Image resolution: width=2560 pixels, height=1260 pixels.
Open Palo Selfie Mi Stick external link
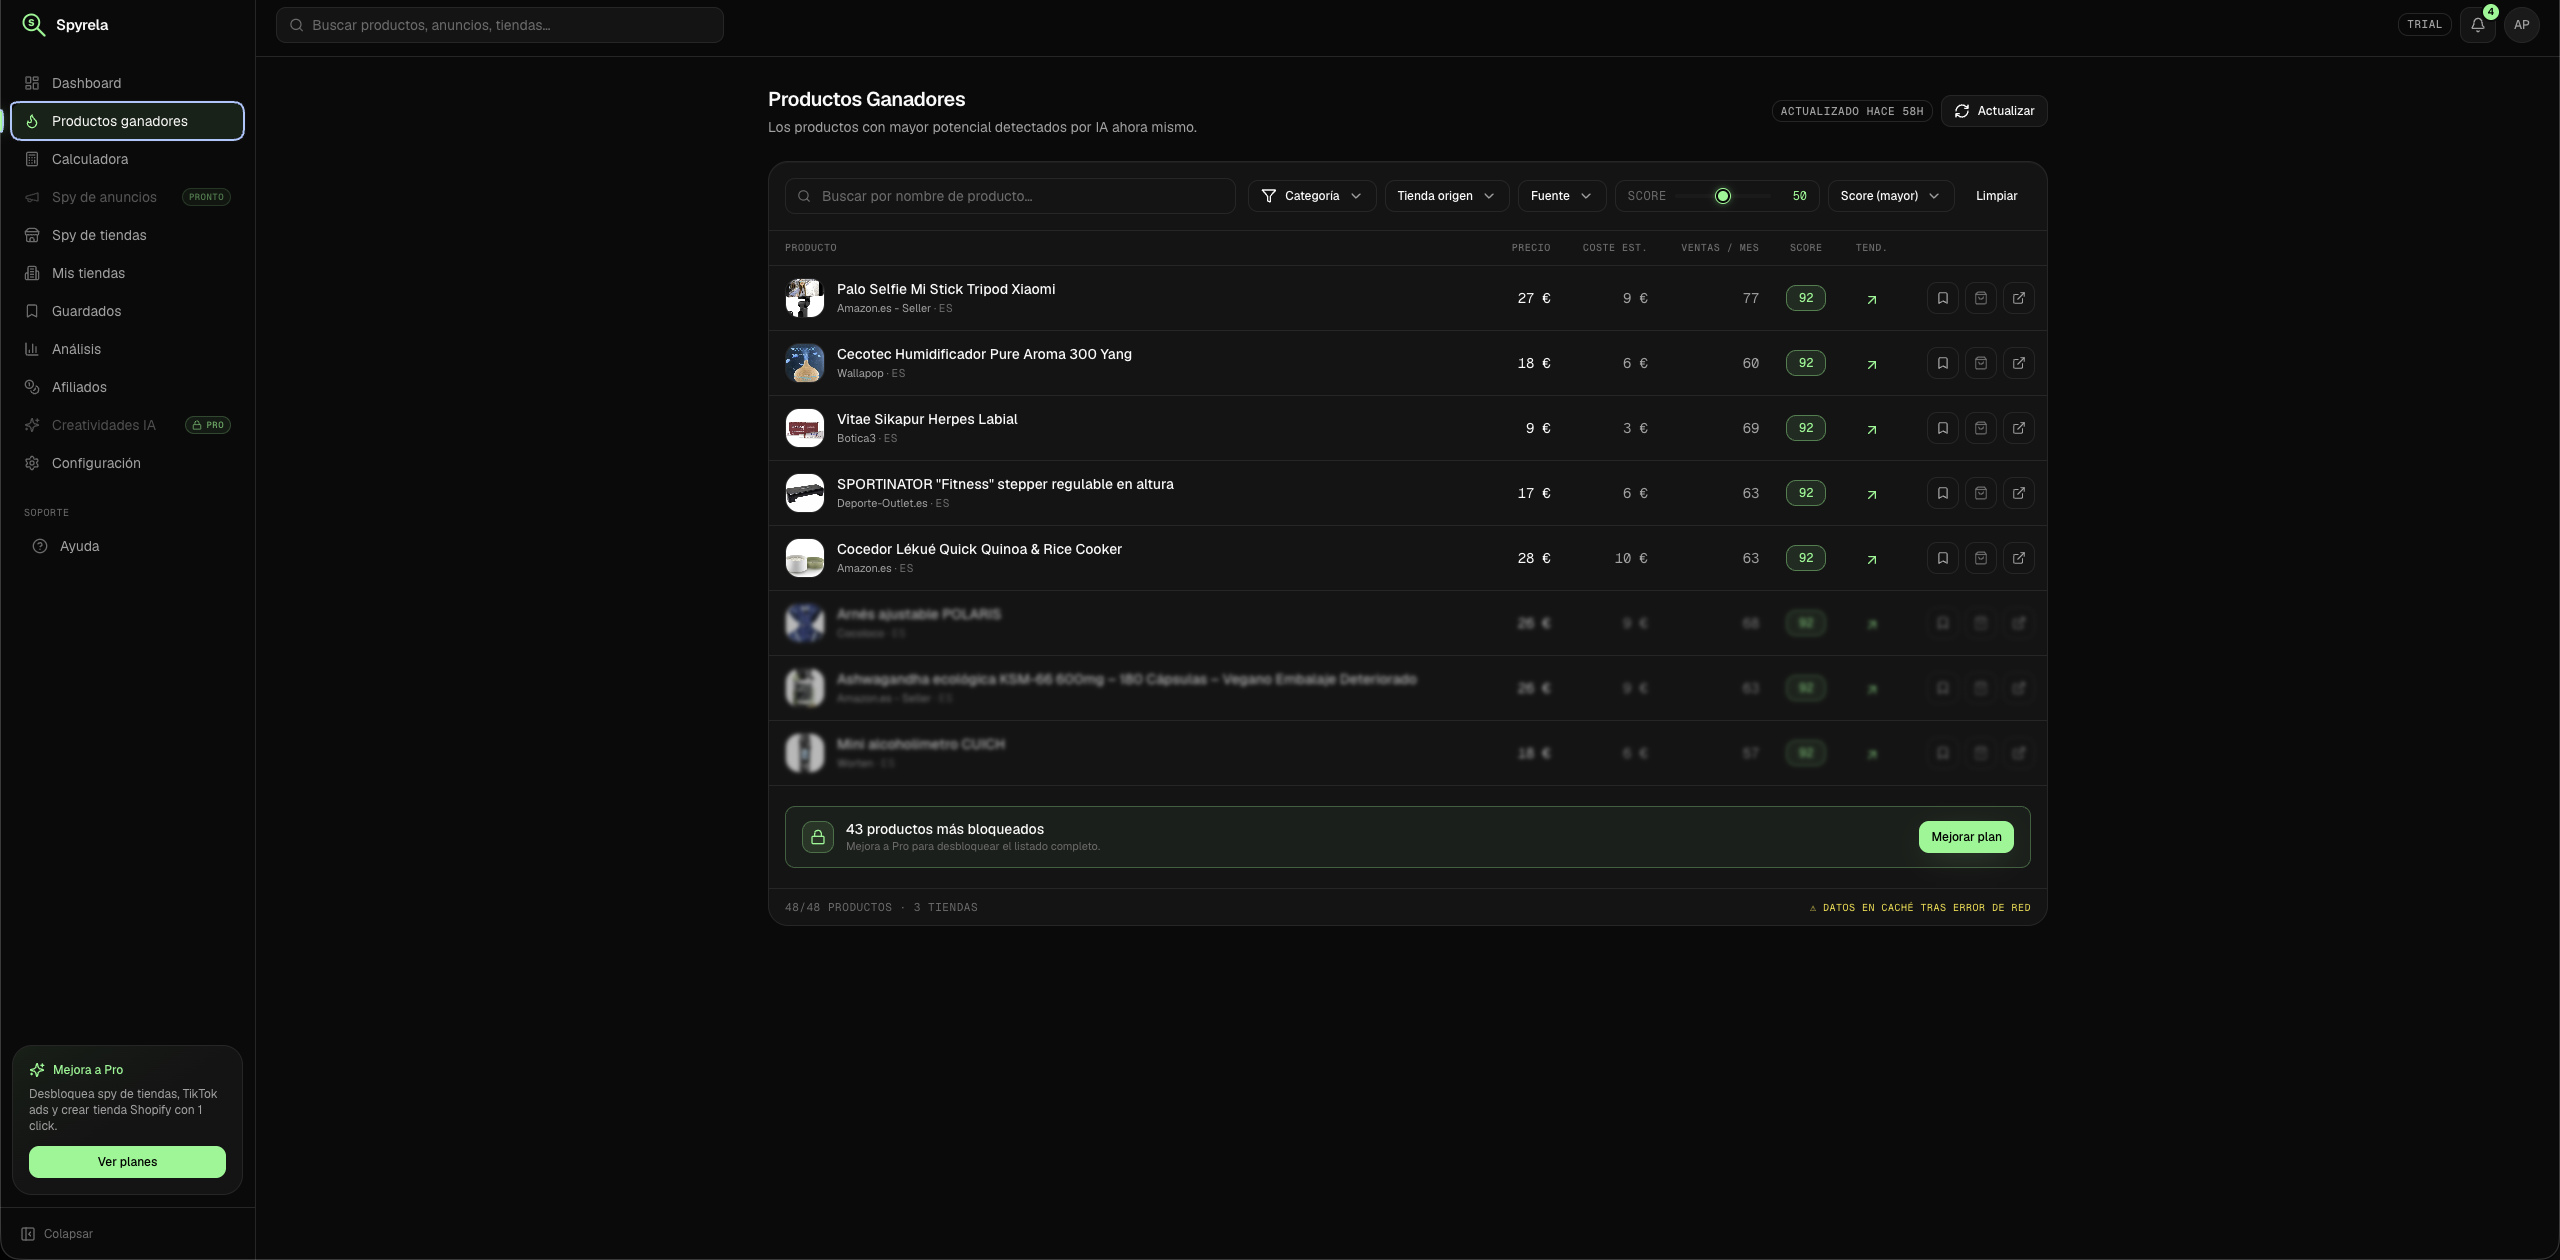pyautogui.click(x=2018, y=298)
